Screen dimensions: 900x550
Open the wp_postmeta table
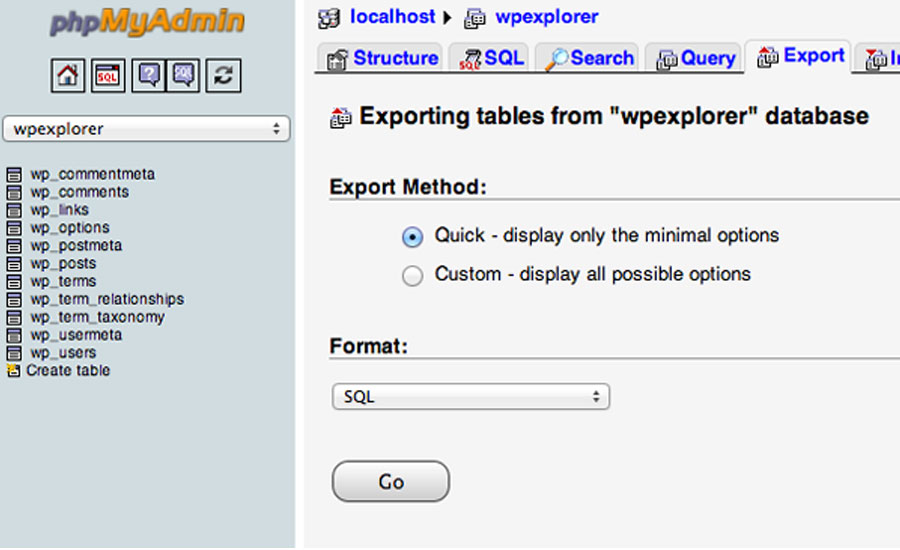tap(76, 245)
